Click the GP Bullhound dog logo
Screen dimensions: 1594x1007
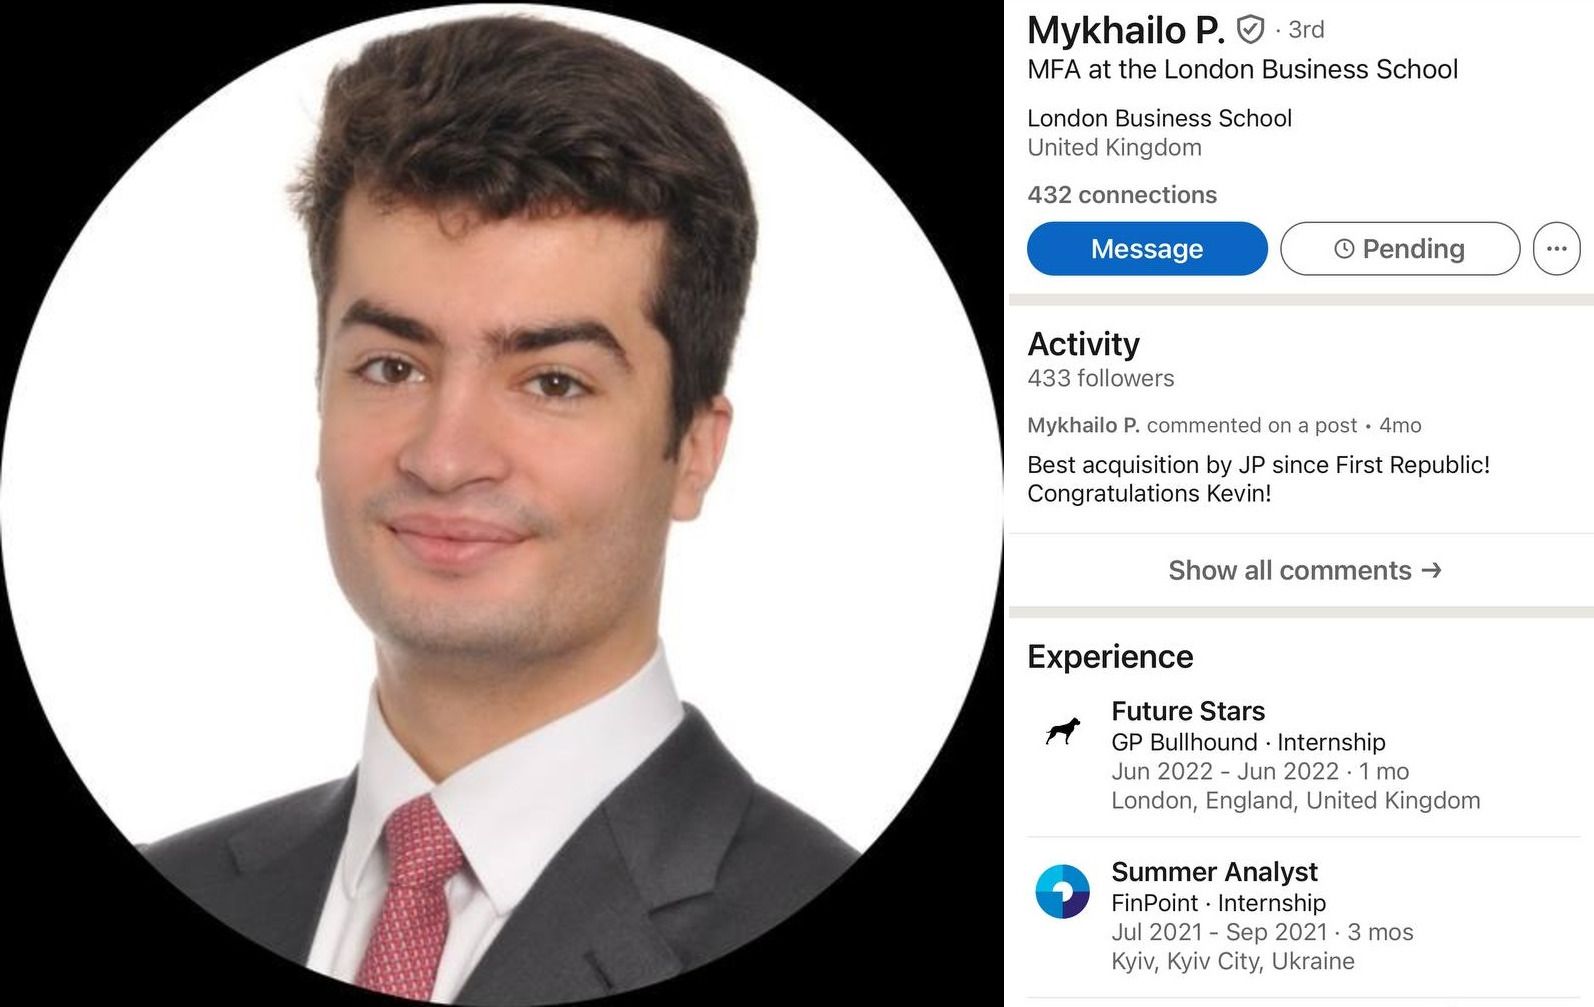coord(1062,731)
